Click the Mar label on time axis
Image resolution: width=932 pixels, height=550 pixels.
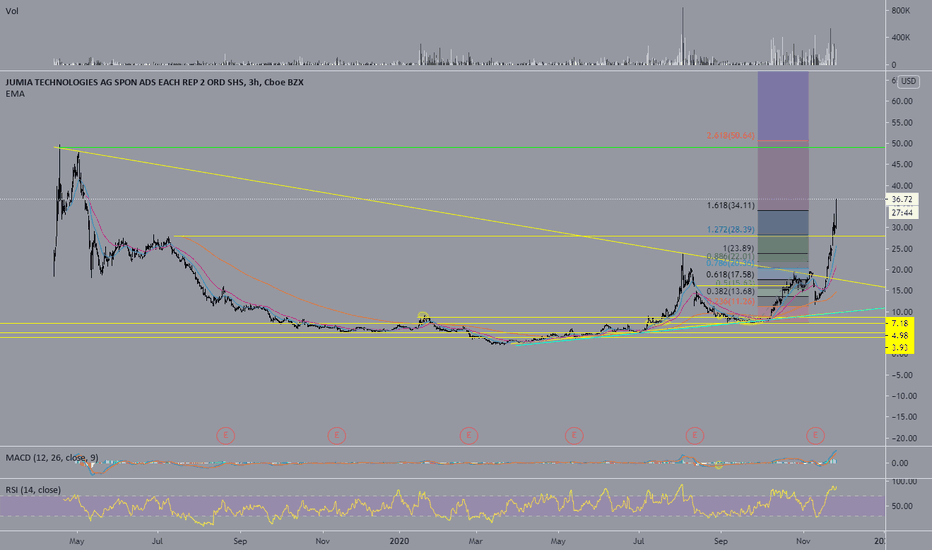(475, 541)
